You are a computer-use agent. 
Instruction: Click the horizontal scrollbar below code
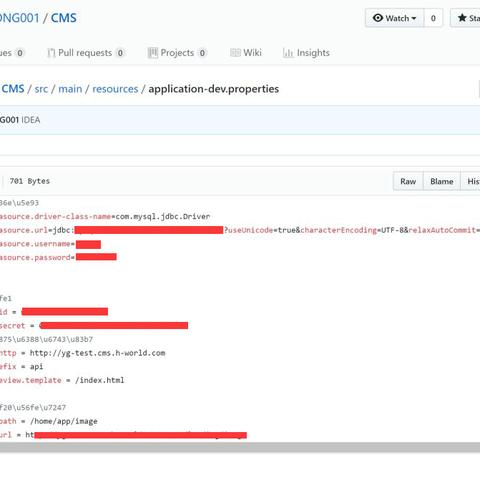(240, 447)
